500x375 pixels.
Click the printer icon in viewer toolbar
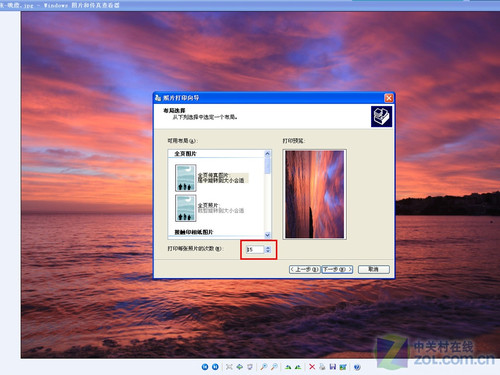coord(322,367)
